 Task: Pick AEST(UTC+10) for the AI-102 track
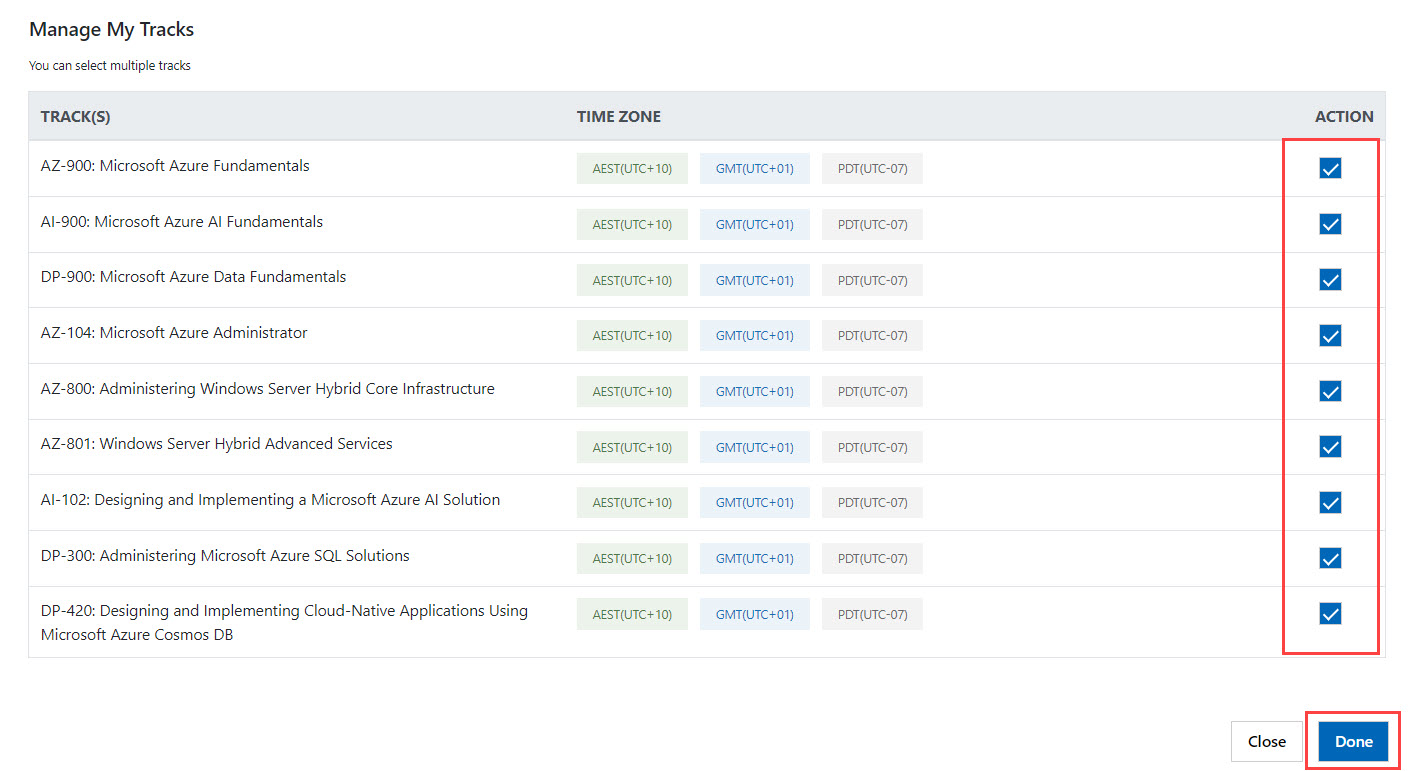click(632, 502)
